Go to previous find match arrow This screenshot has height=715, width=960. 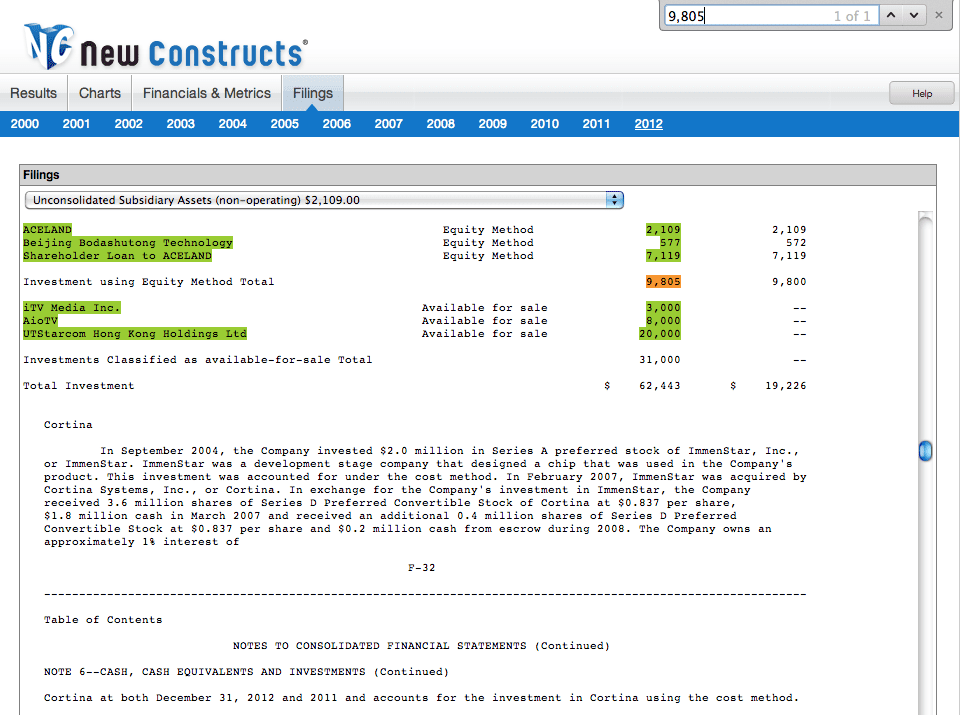click(891, 15)
